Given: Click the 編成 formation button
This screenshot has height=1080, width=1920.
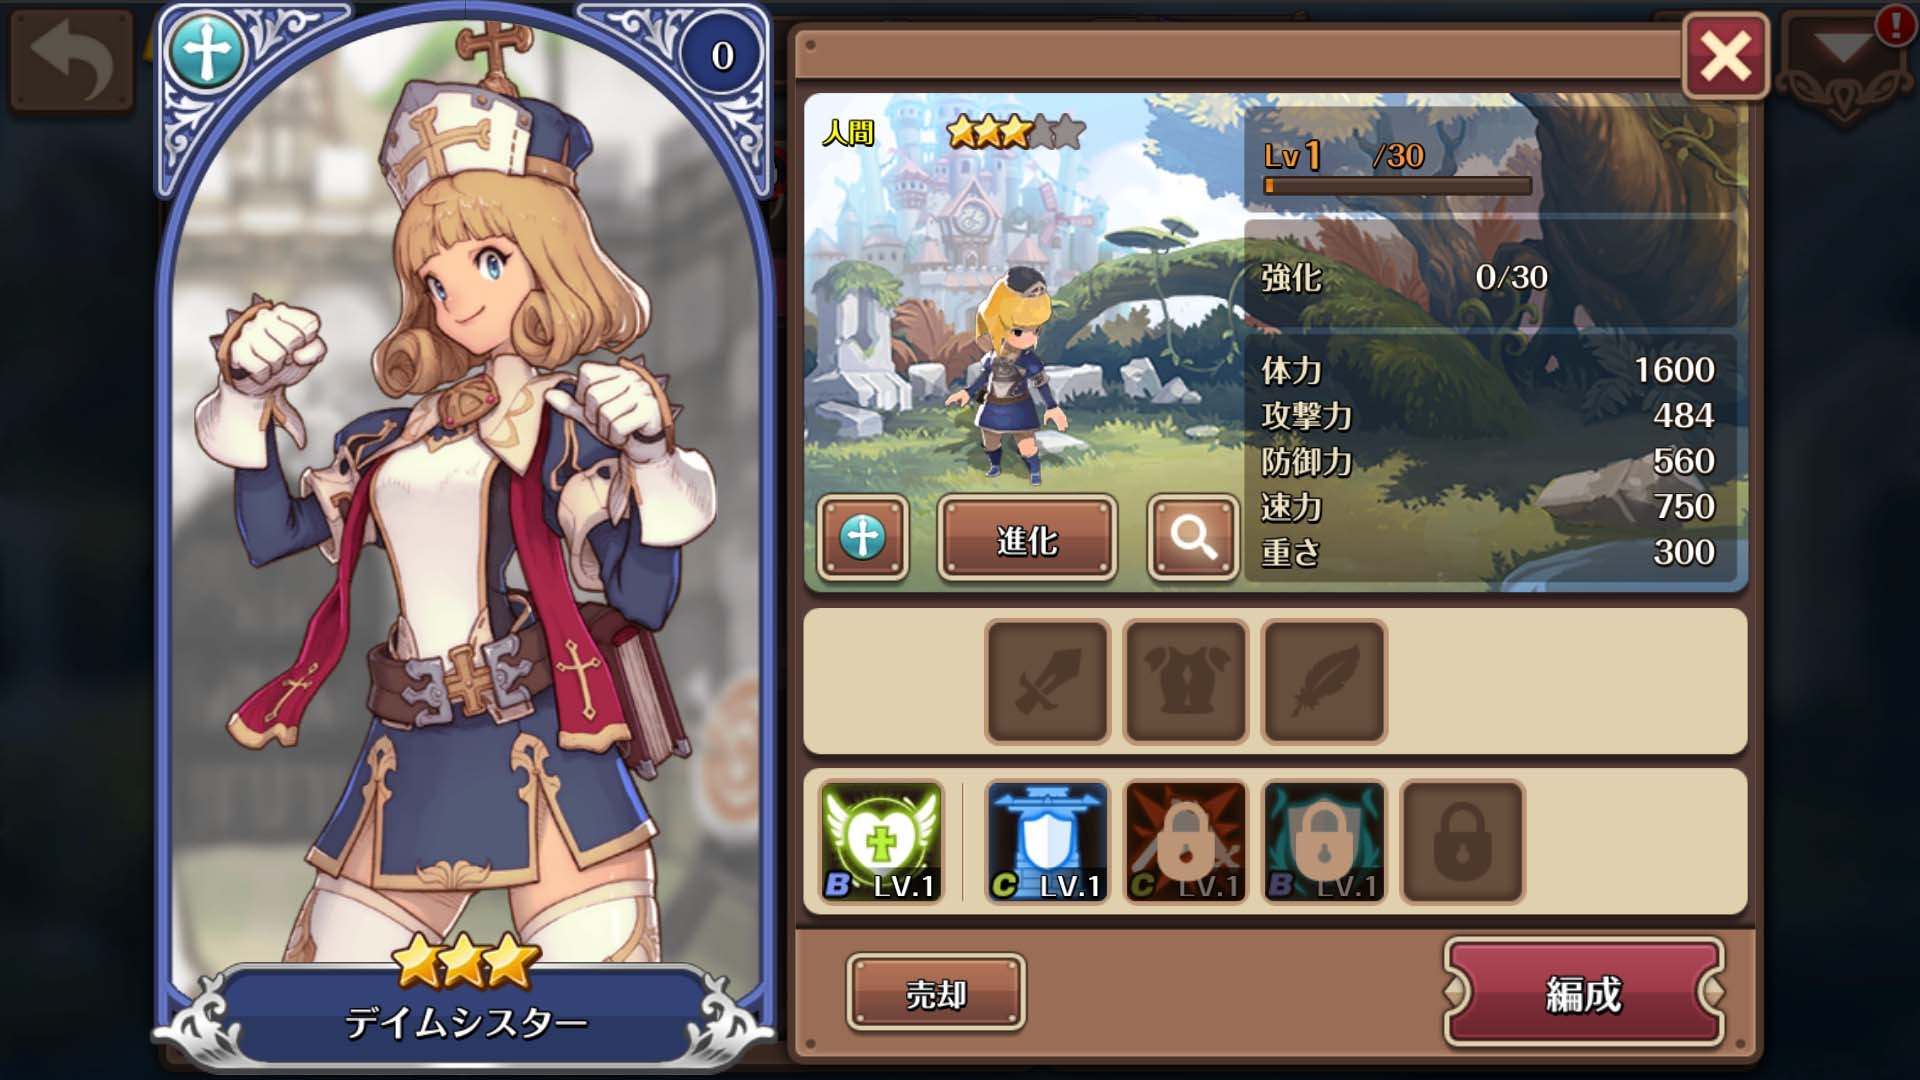Looking at the screenshot, I should pos(1584,993).
